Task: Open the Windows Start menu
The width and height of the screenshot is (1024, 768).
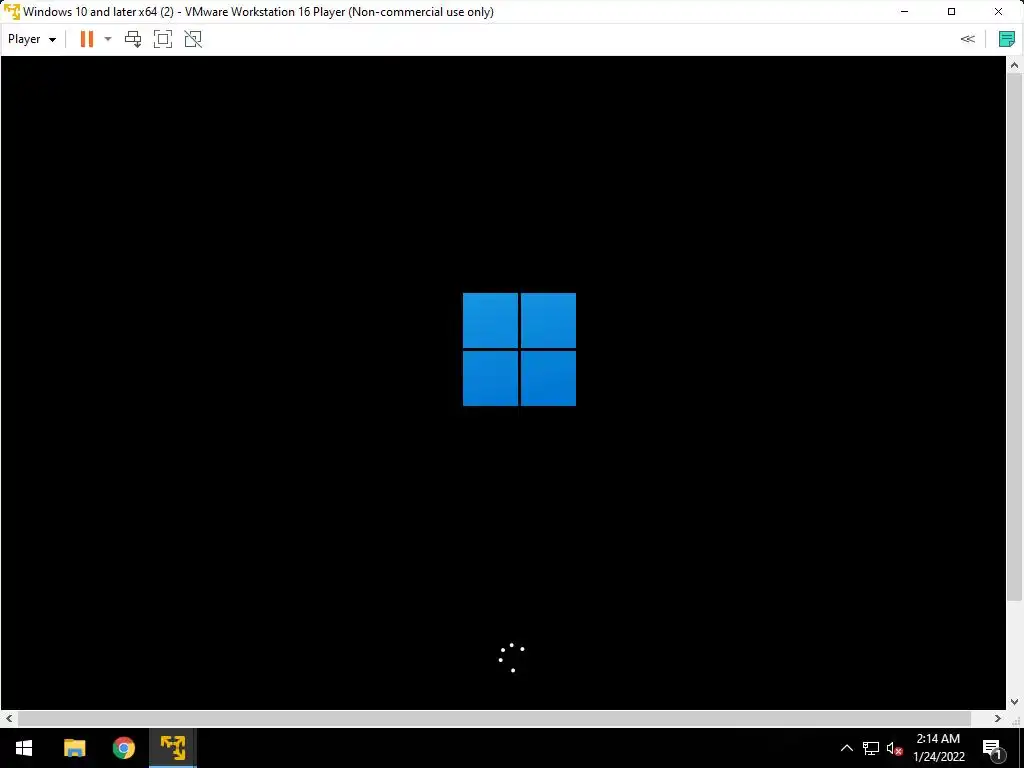Action: coord(24,748)
